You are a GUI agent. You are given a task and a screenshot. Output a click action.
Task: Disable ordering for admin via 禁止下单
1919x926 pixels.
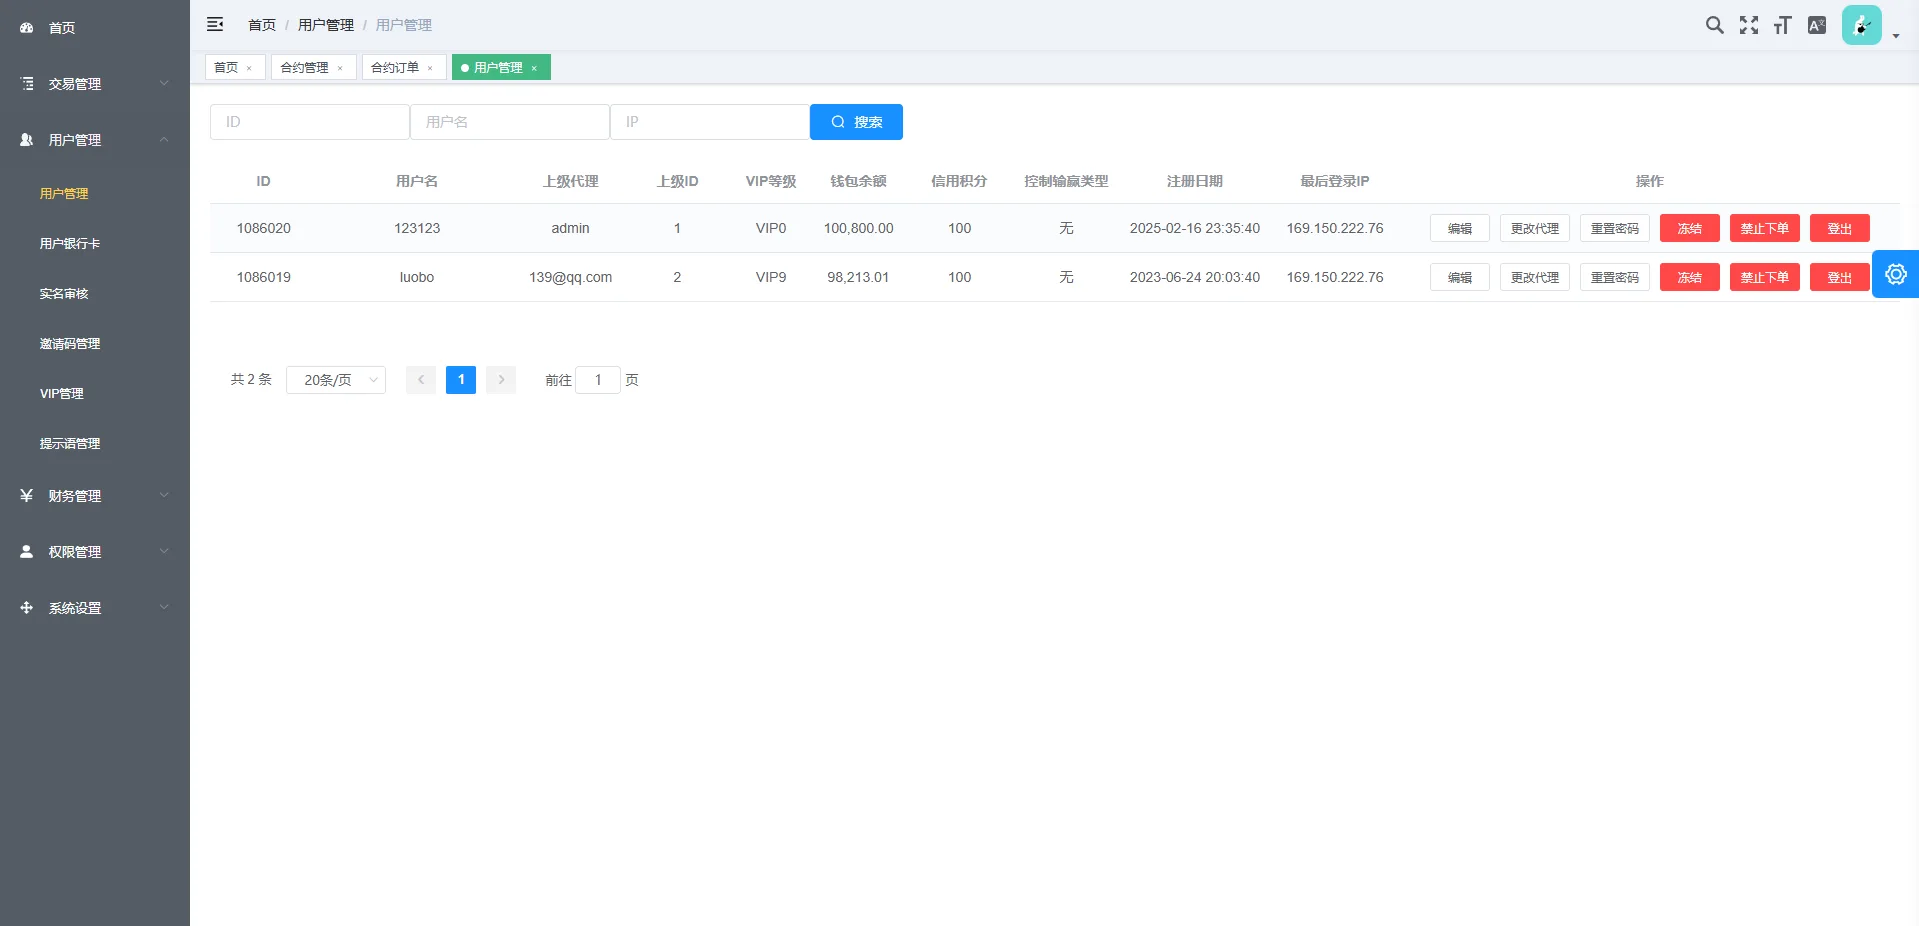point(1764,228)
